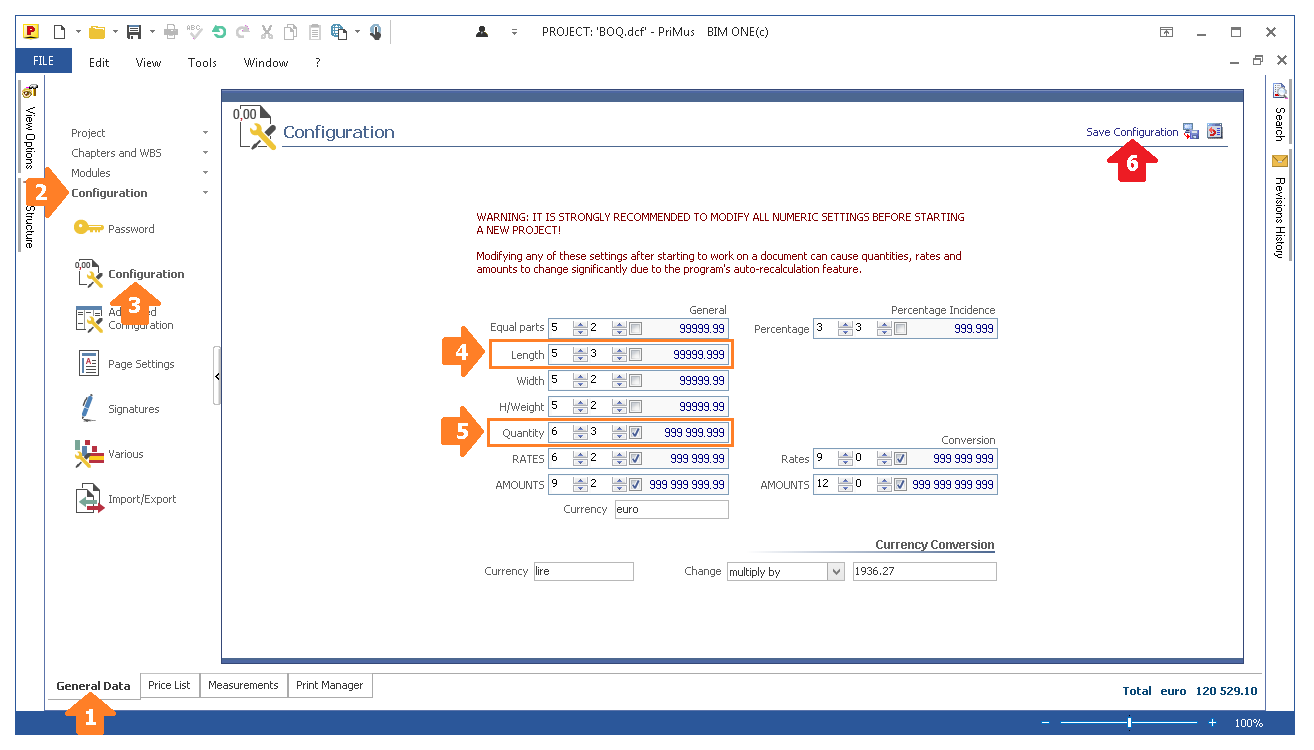
Task: Click the redo arrow icon
Action: click(x=243, y=32)
